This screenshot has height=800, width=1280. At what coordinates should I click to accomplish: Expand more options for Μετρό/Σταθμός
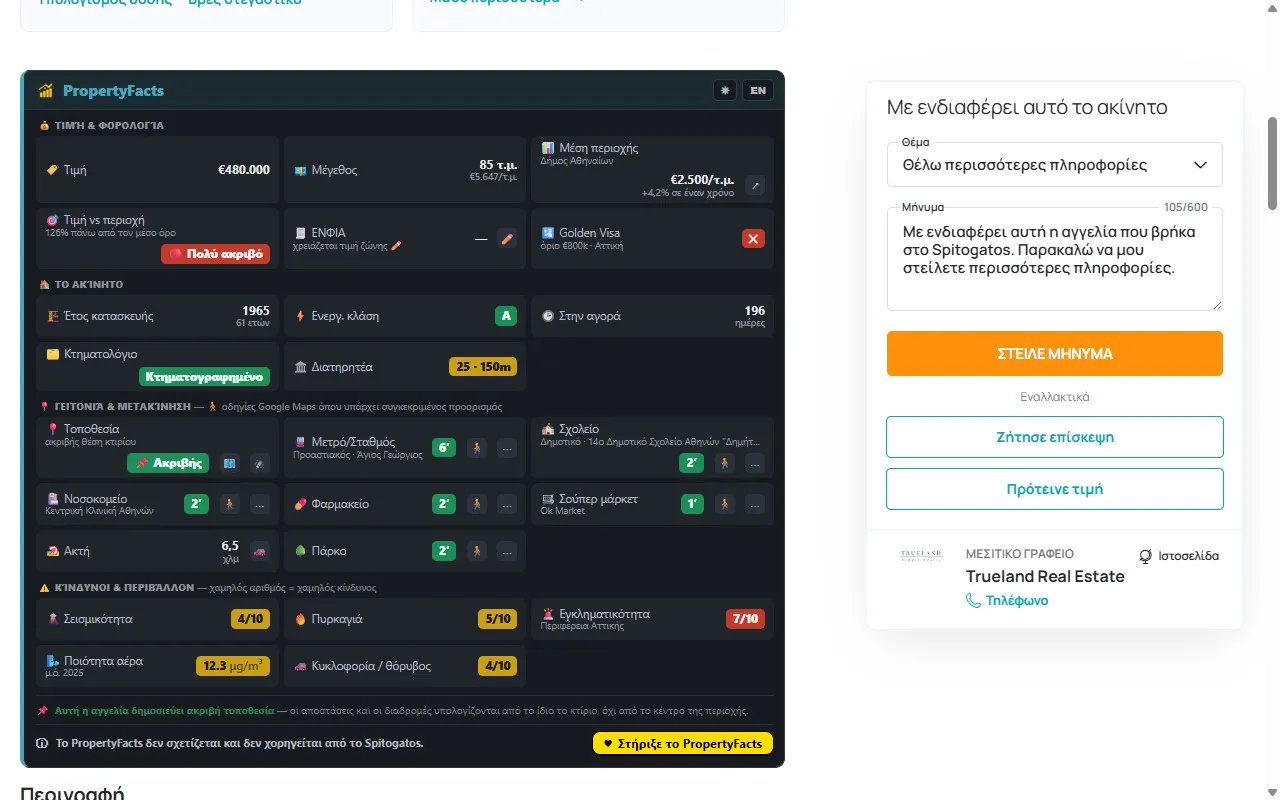[x=507, y=448]
